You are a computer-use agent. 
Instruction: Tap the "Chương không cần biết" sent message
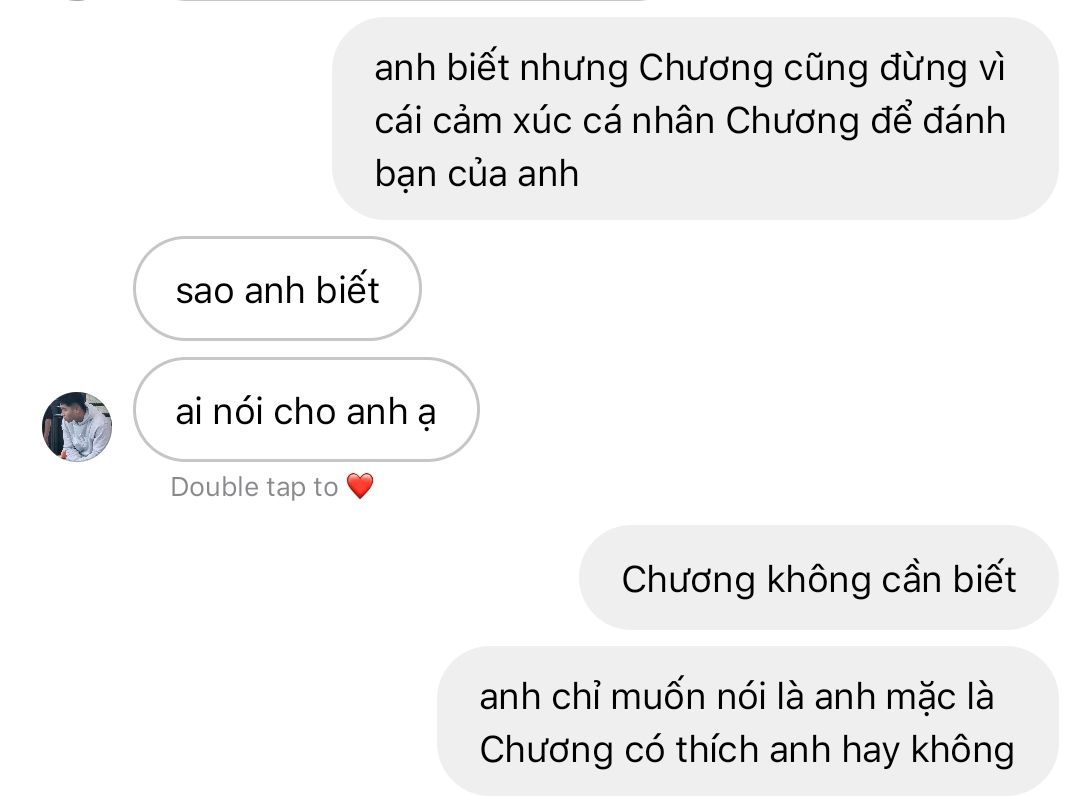(x=818, y=578)
